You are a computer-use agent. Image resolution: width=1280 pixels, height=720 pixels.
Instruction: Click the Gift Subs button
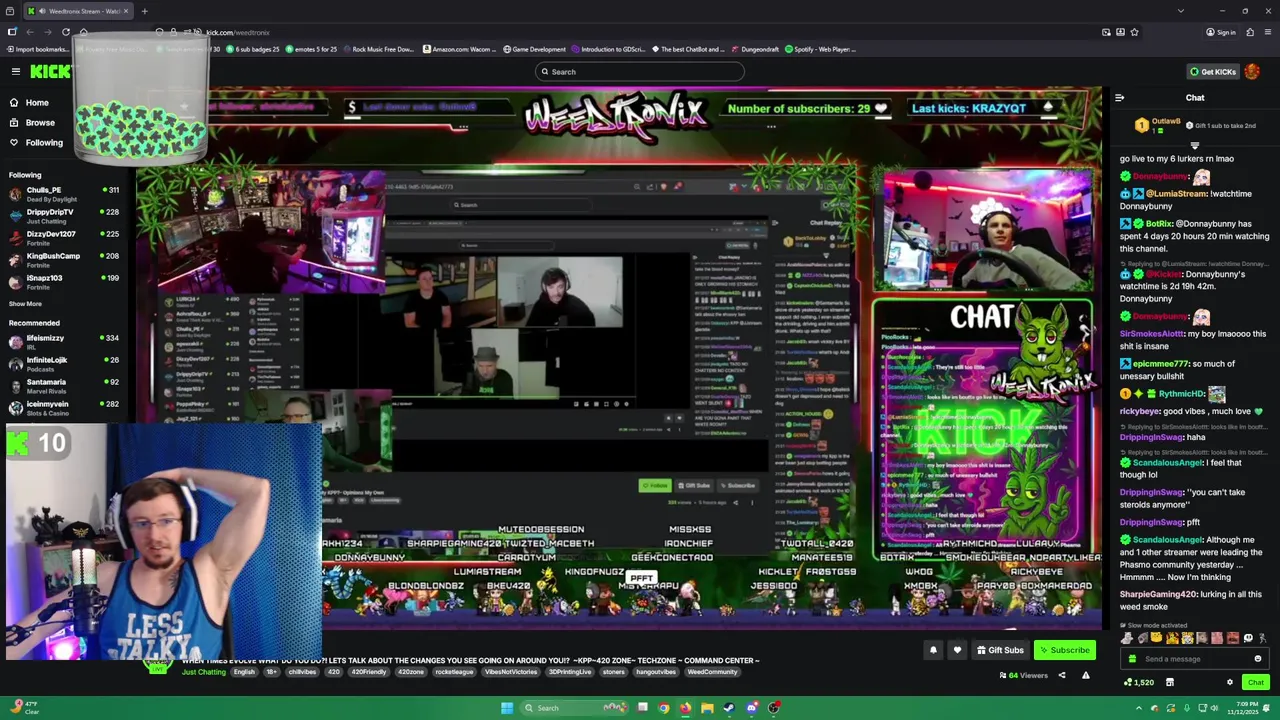pyautogui.click(x=999, y=650)
